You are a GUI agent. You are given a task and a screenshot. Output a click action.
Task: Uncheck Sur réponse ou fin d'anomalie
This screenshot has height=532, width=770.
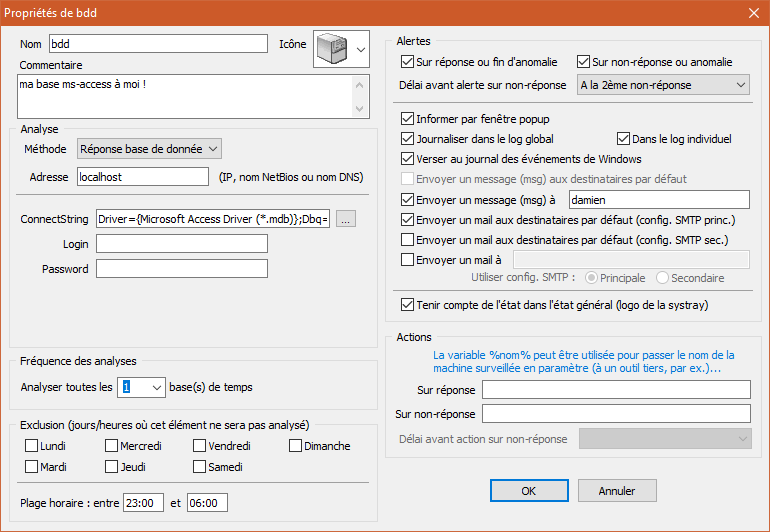click(407, 62)
